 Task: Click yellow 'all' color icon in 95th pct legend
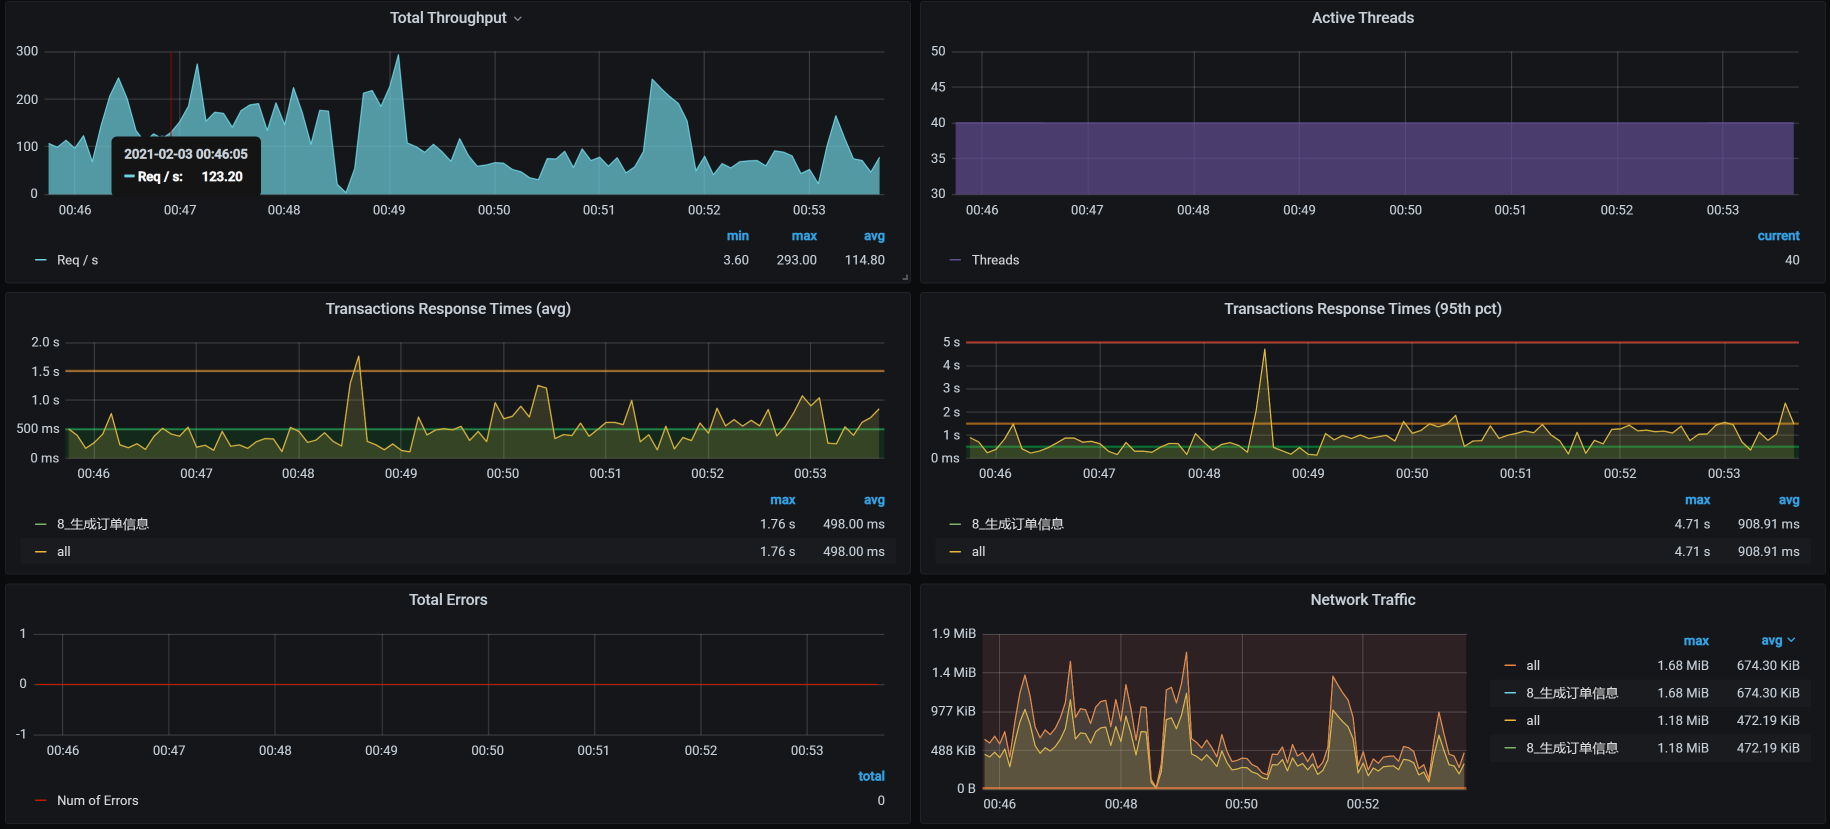955,552
